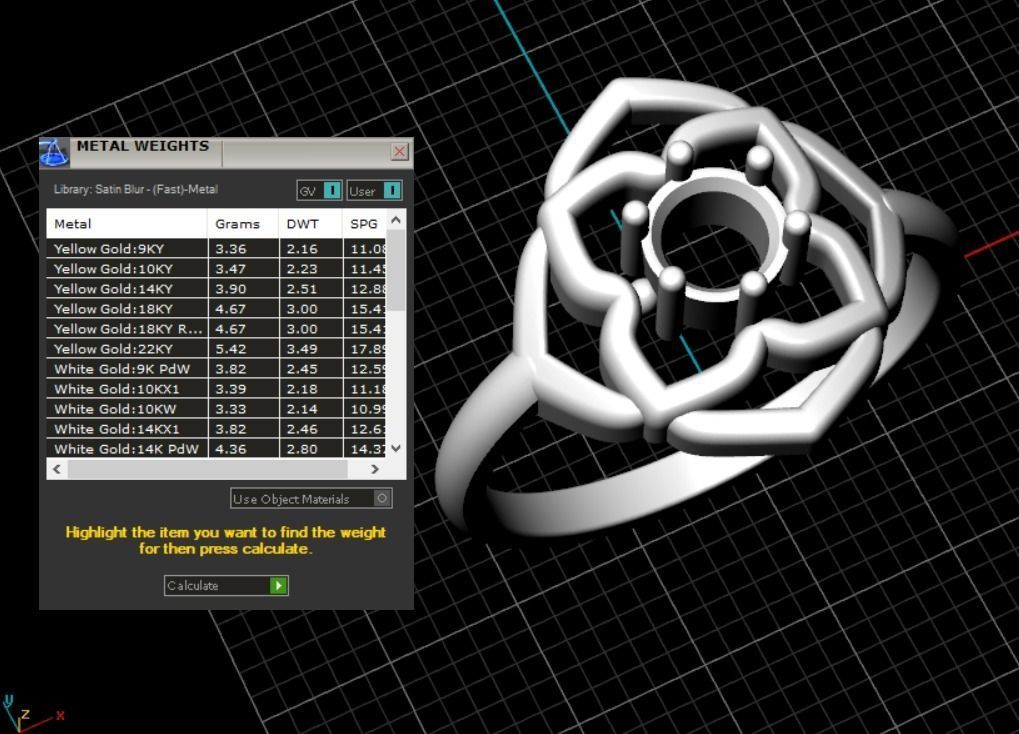Click the Calculate button

tap(226, 585)
